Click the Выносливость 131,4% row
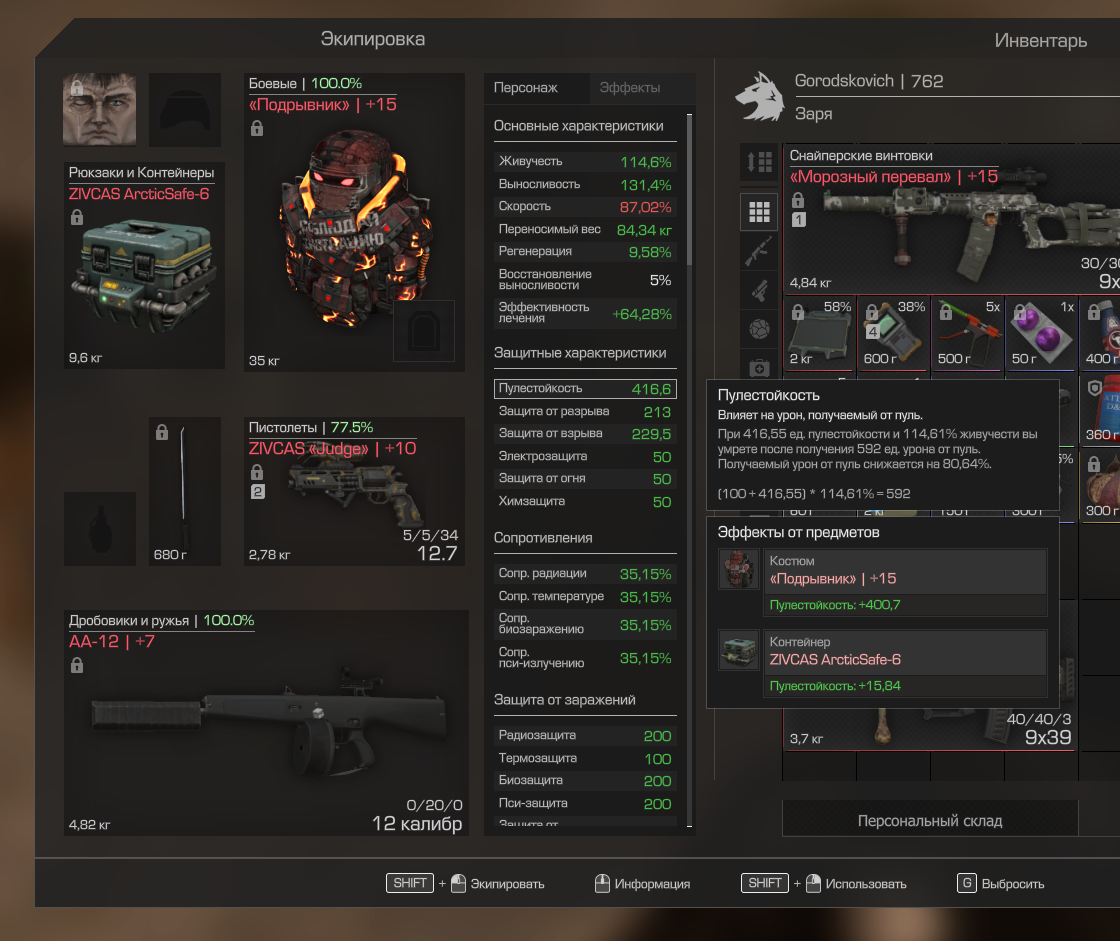This screenshot has width=1120, height=941. [585, 184]
